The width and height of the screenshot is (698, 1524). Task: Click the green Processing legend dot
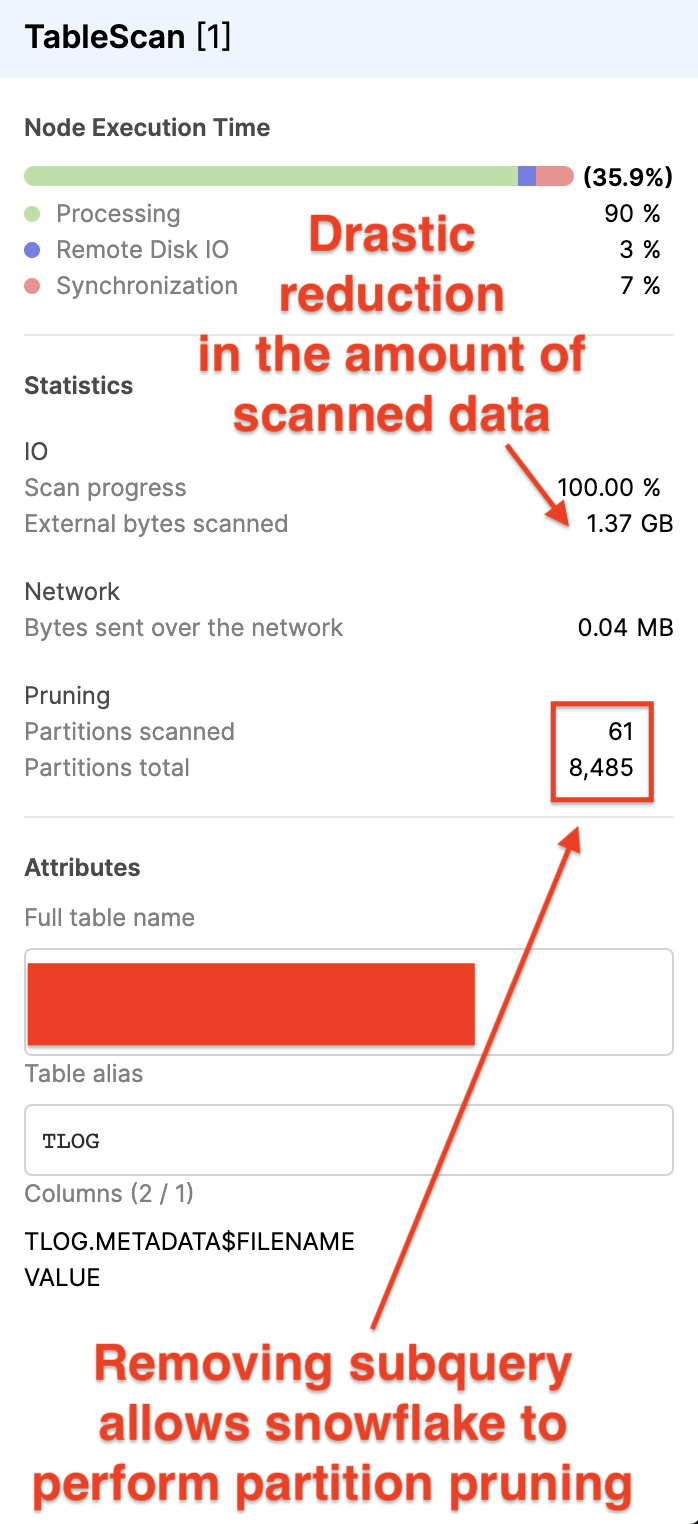pyautogui.click(x=32, y=214)
